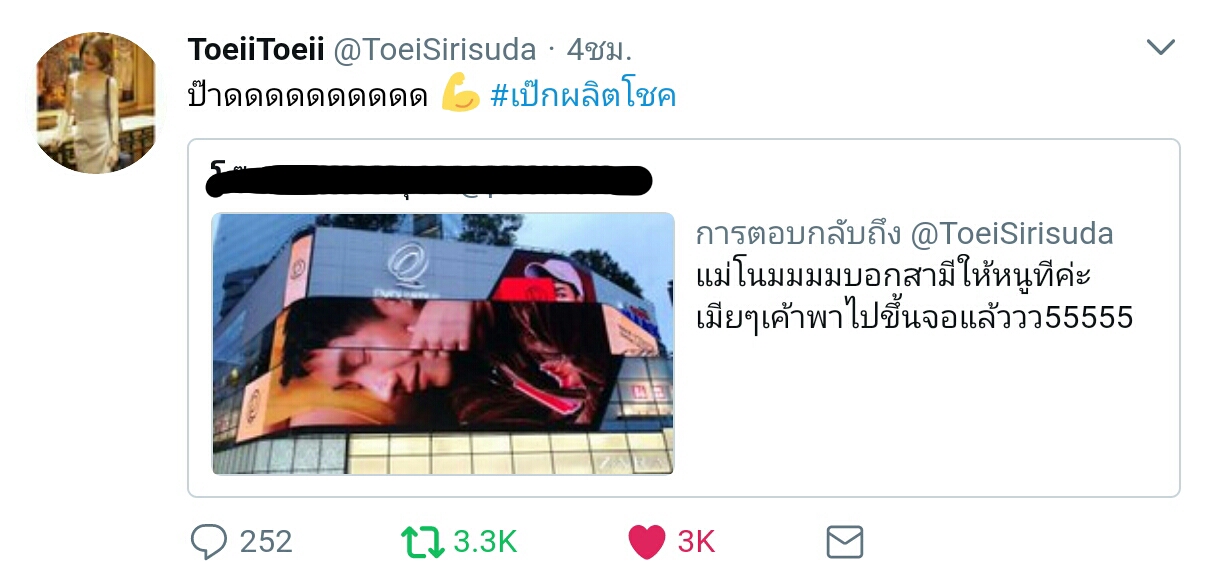Open the @ToeiSirisuda handle next to name

coord(433,48)
